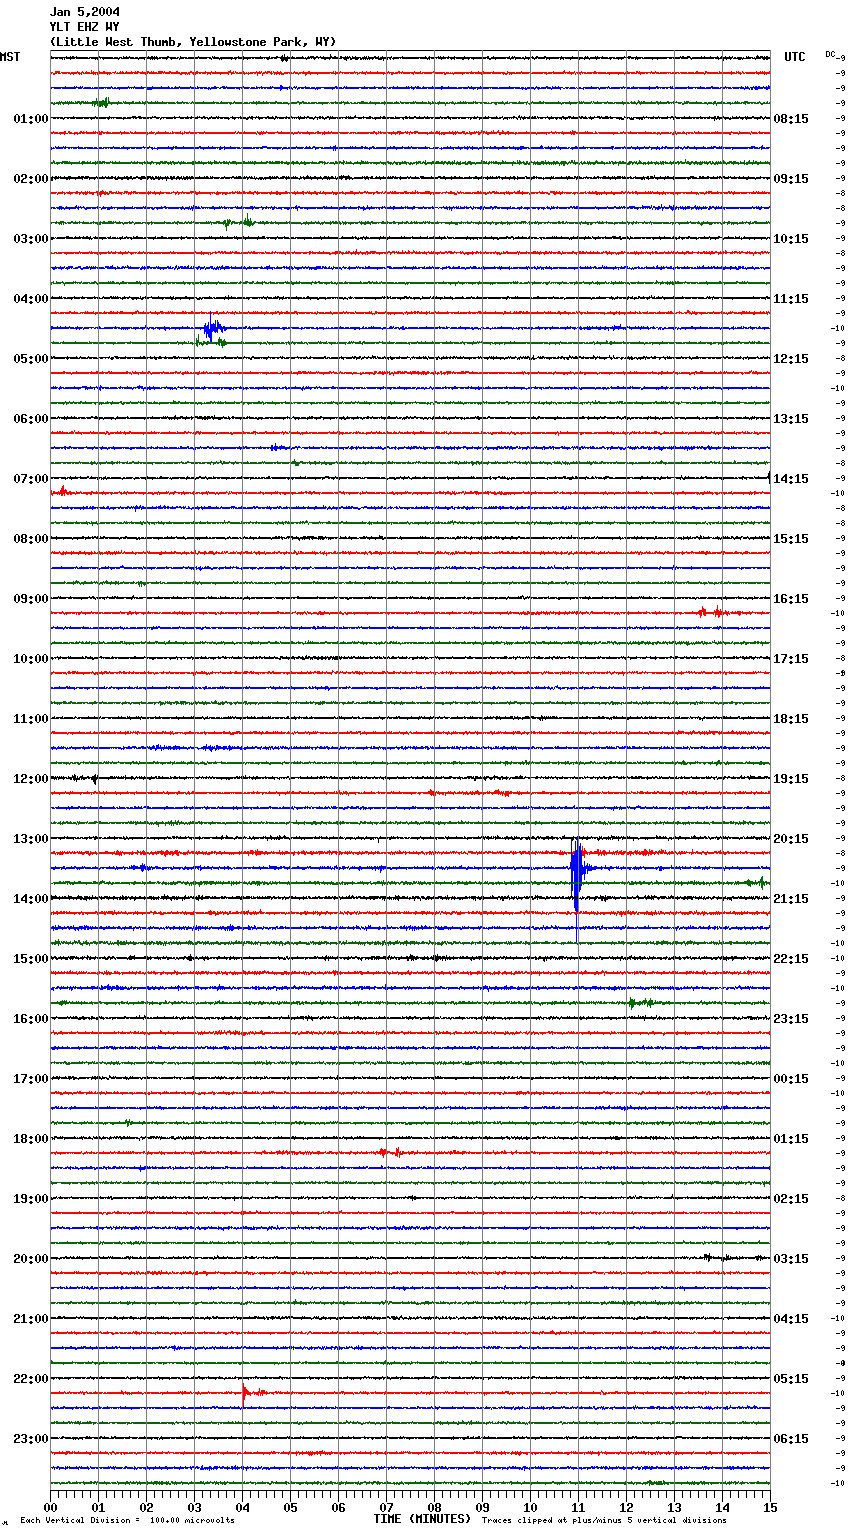The height and width of the screenshot is (1534, 850).
Task: Click the minute 05 tick label on the x-axis
Action: [x=290, y=1508]
